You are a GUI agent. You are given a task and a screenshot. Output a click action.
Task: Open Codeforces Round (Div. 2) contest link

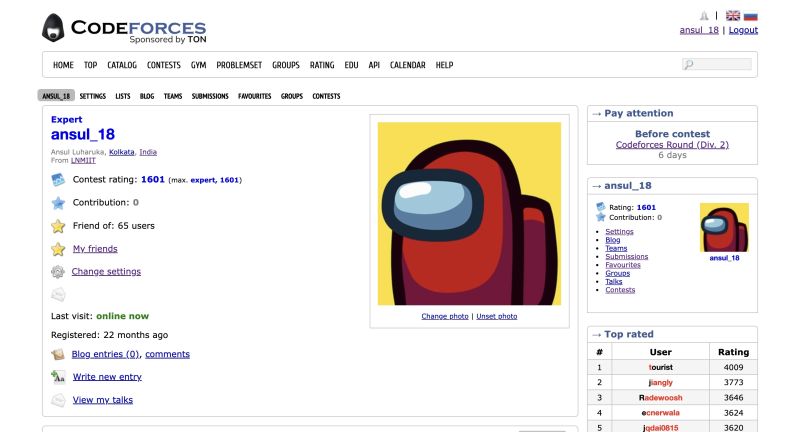(x=672, y=145)
